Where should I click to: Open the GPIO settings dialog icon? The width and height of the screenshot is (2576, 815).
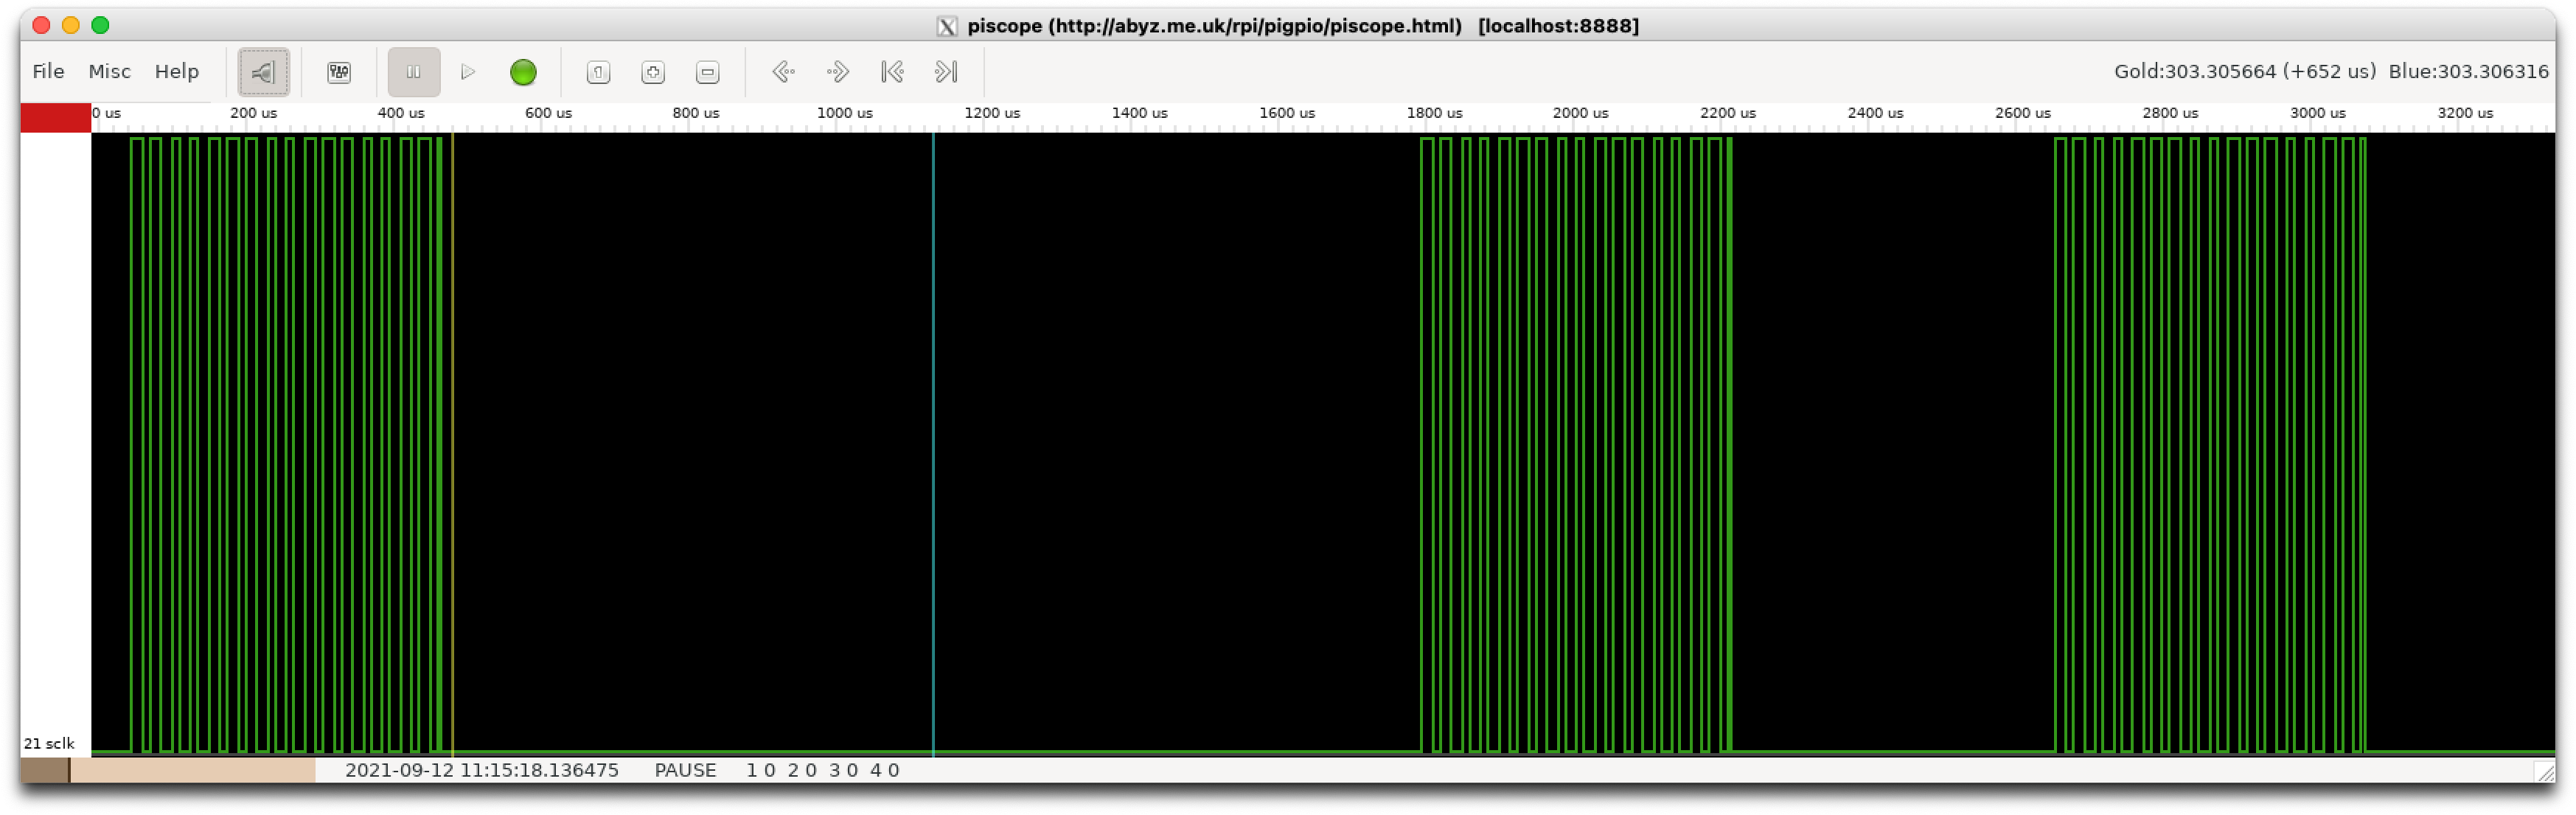[x=339, y=72]
